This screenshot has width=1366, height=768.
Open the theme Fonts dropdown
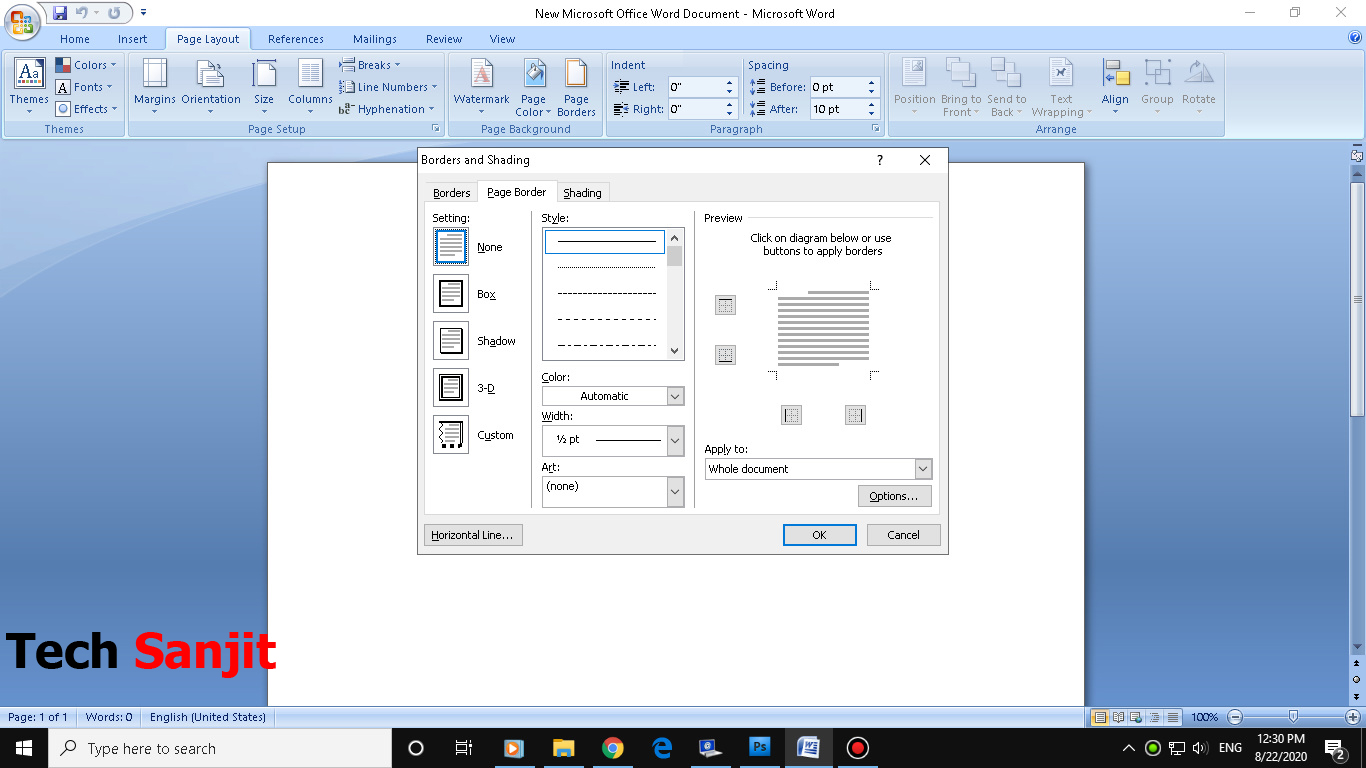pyautogui.click(x=87, y=87)
